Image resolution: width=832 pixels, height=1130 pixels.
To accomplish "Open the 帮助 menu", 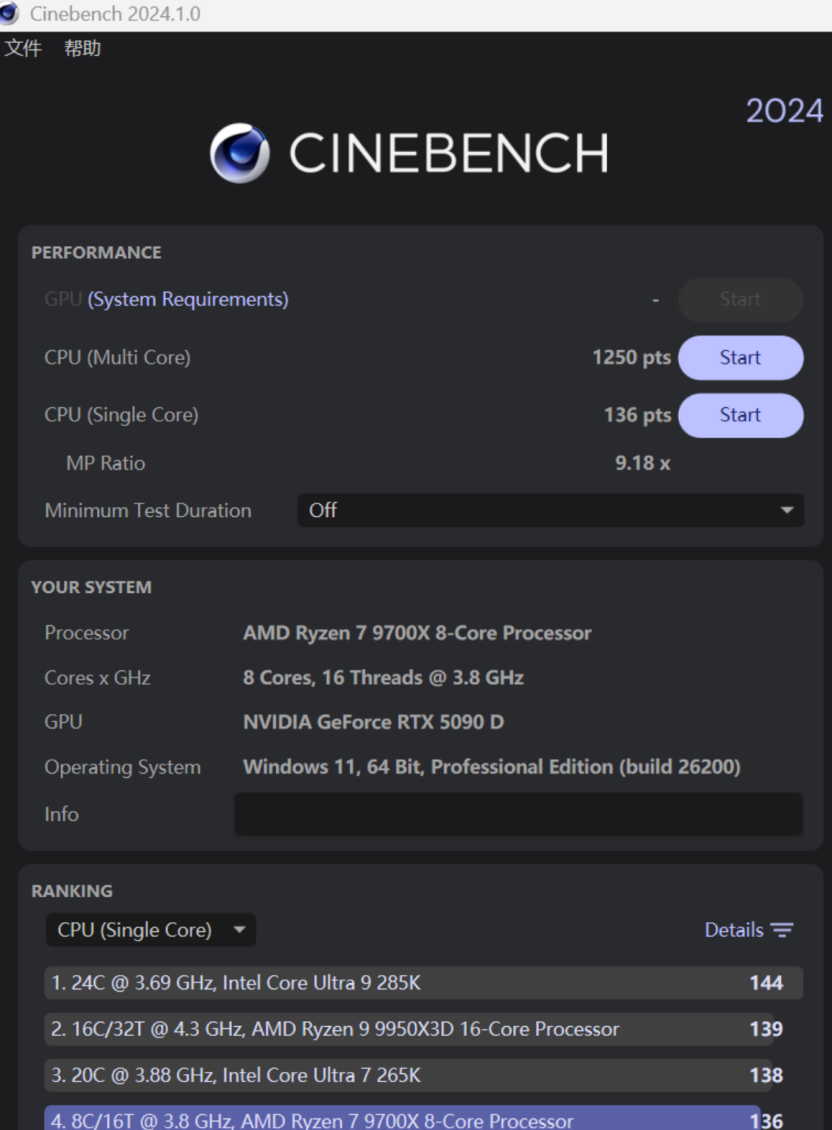I will point(82,48).
